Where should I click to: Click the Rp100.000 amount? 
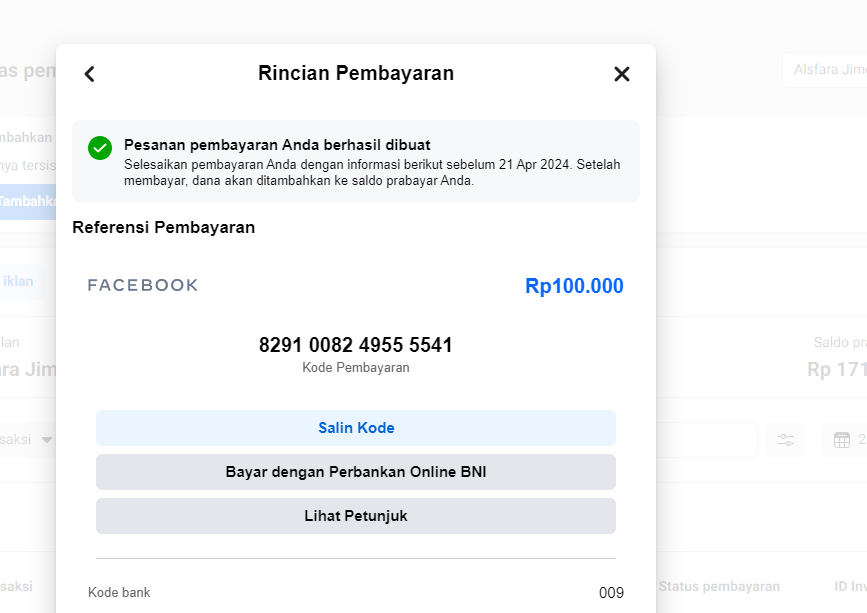pyautogui.click(x=574, y=286)
